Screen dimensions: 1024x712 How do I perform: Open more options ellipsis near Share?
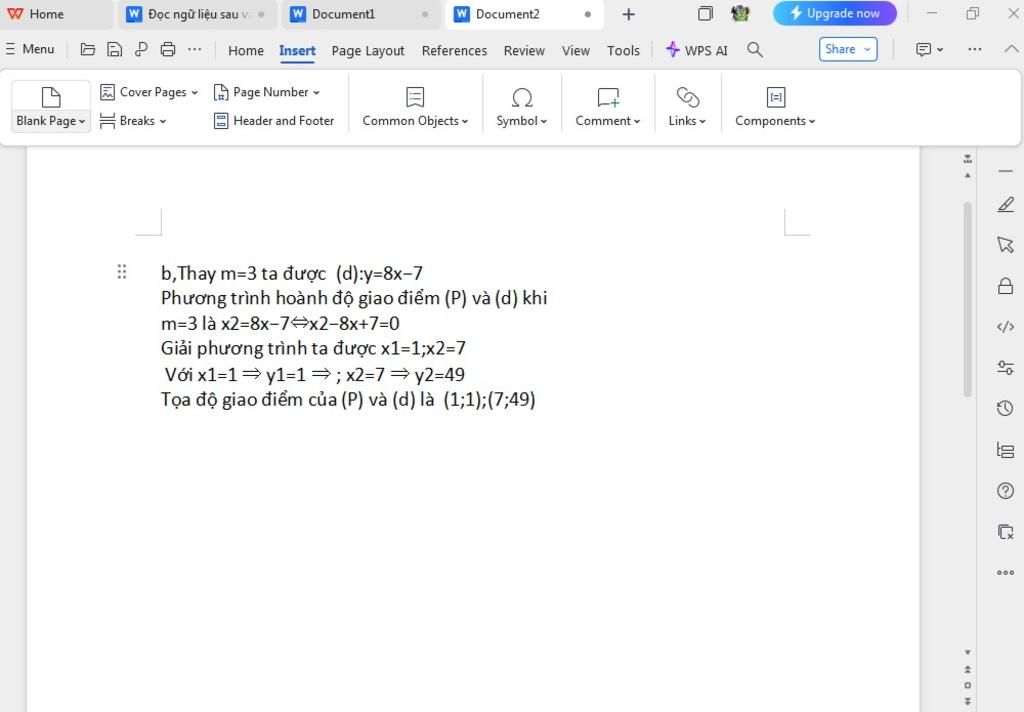974,50
